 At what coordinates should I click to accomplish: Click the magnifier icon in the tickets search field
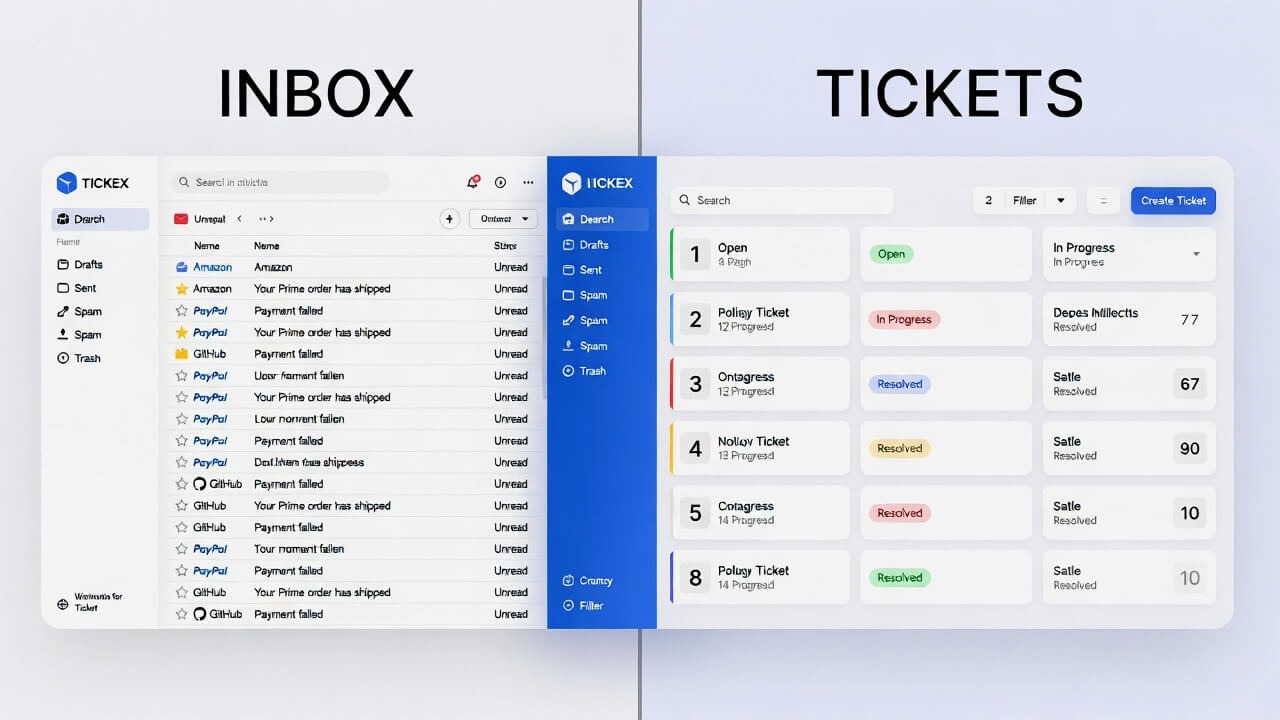685,200
